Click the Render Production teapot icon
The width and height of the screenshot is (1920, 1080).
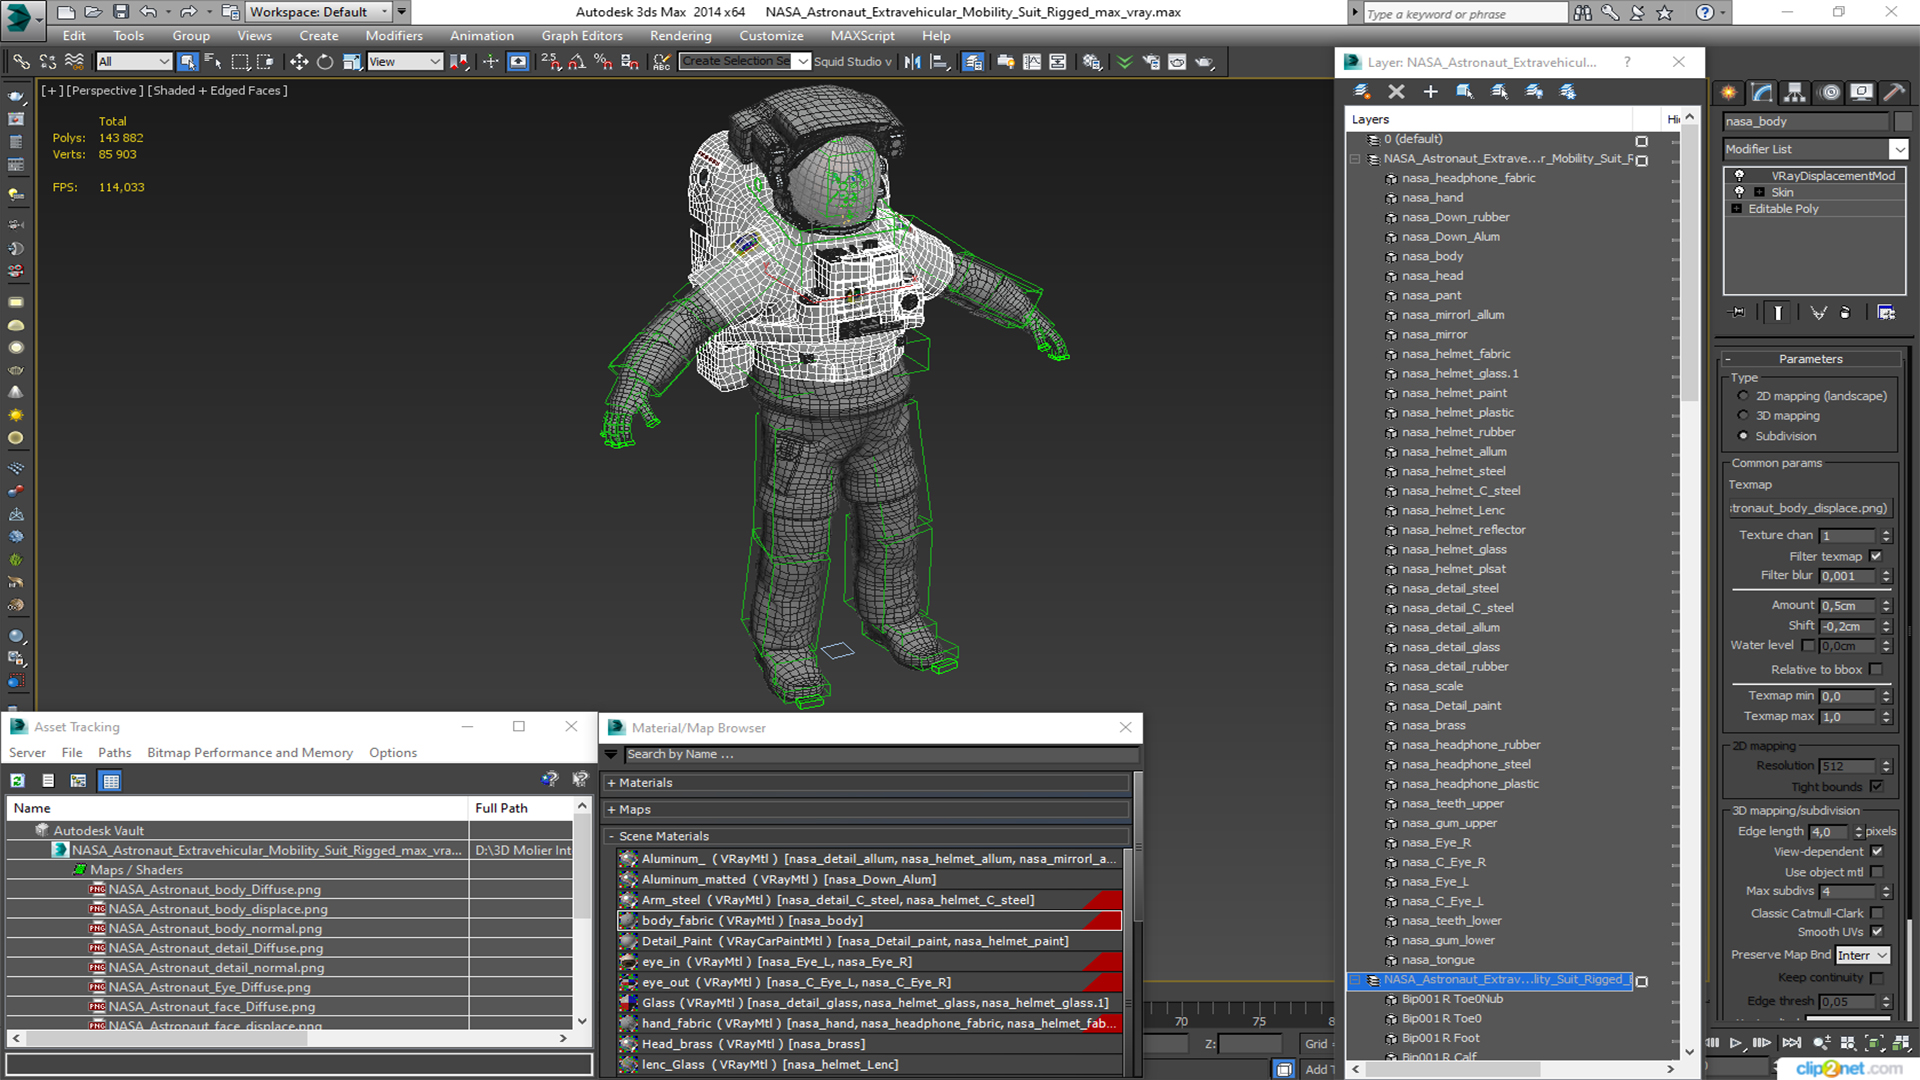click(x=1204, y=62)
